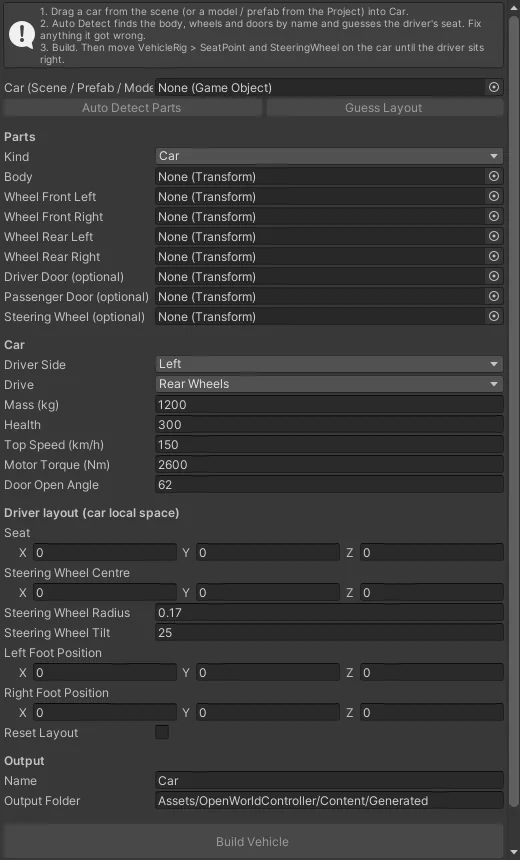520x860 pixels.
Task: Open the Kind dropdown
Action: (x=329, y=156)
